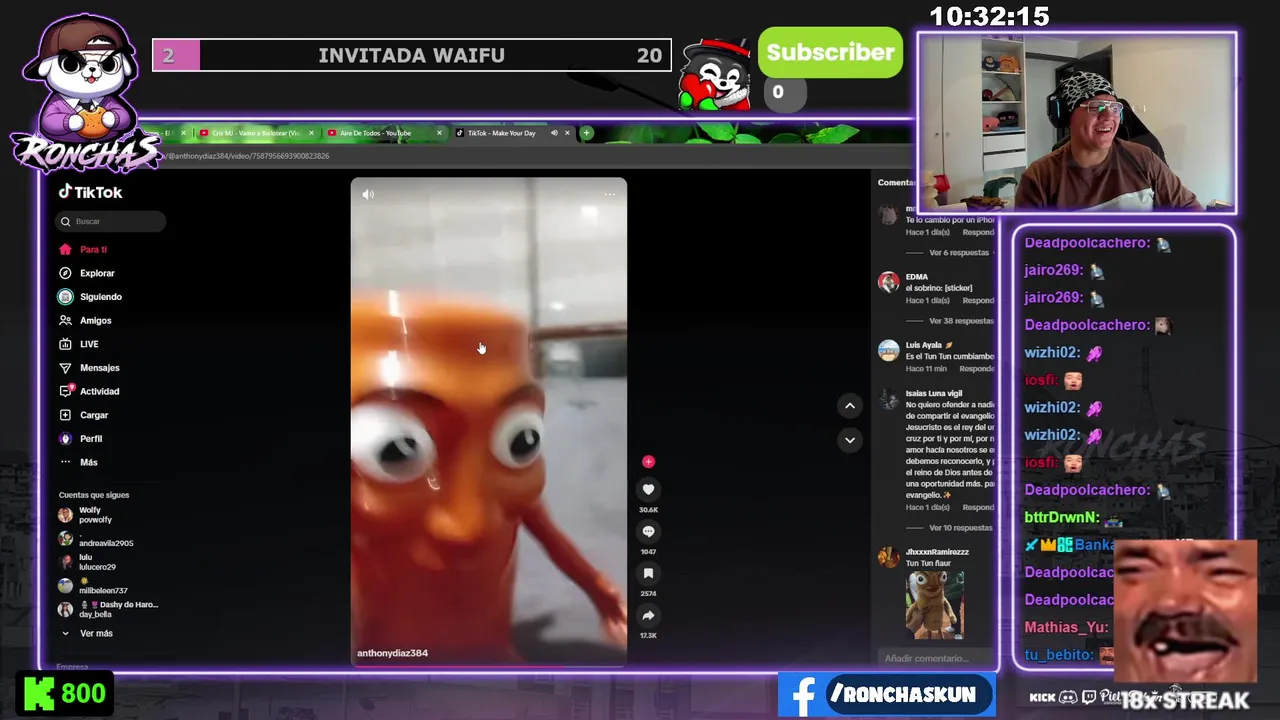Go to the Siguiendo feed
Image resolution: width=1280 pixels, height=720 pixels.
(100, 297)
